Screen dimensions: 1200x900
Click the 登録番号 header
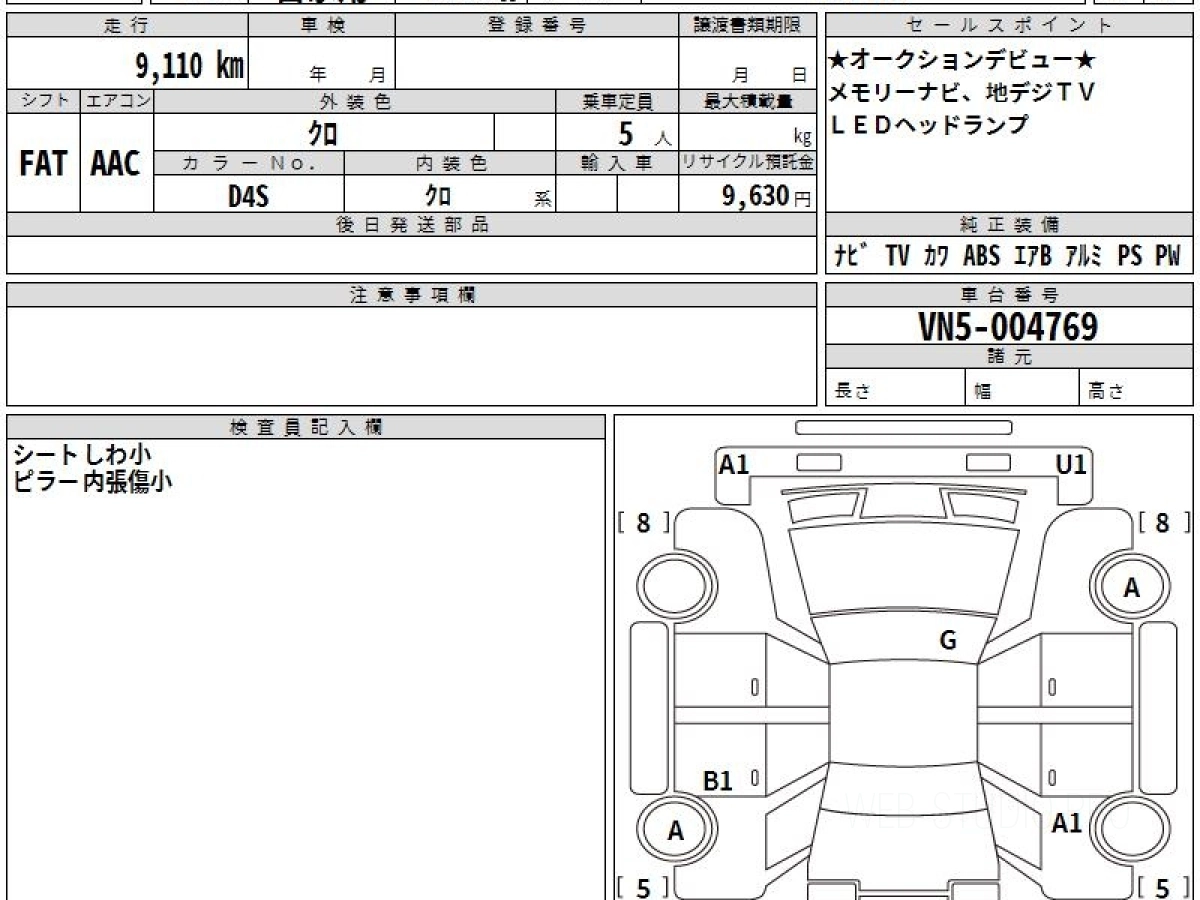point(537,26)
